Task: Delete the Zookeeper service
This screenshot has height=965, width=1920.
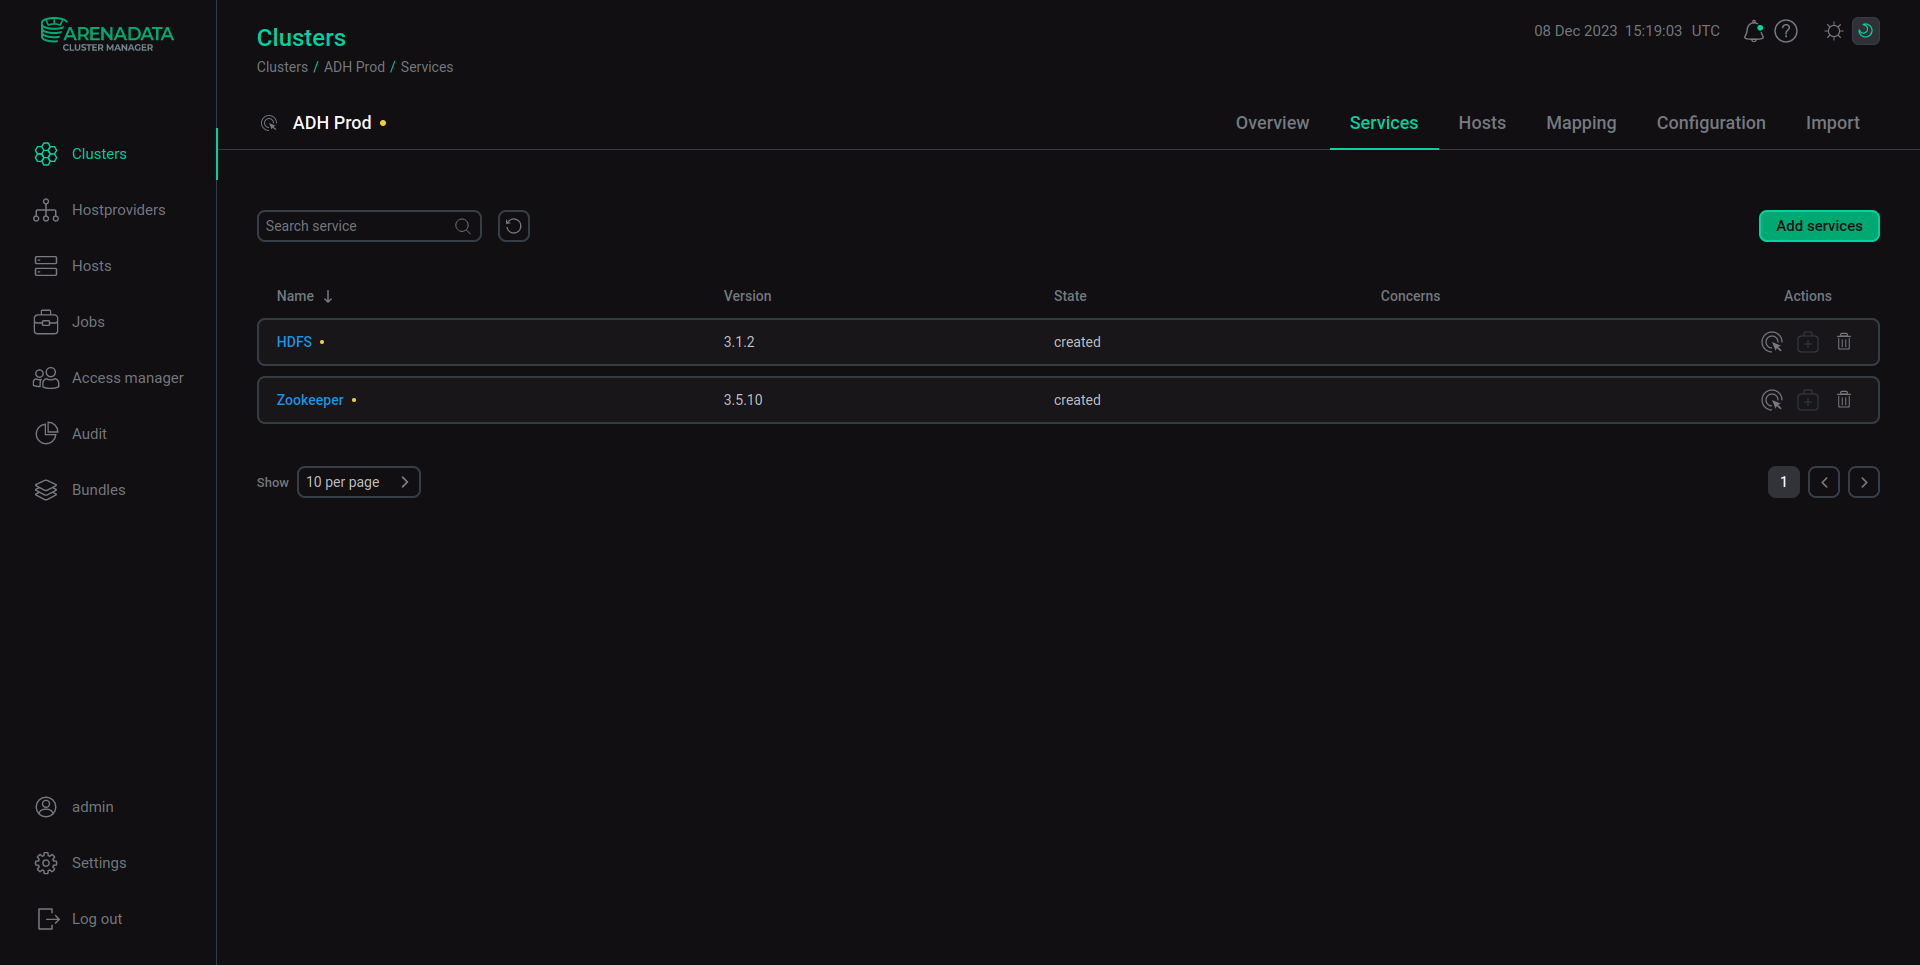Action: click(x=1844, y=400)
